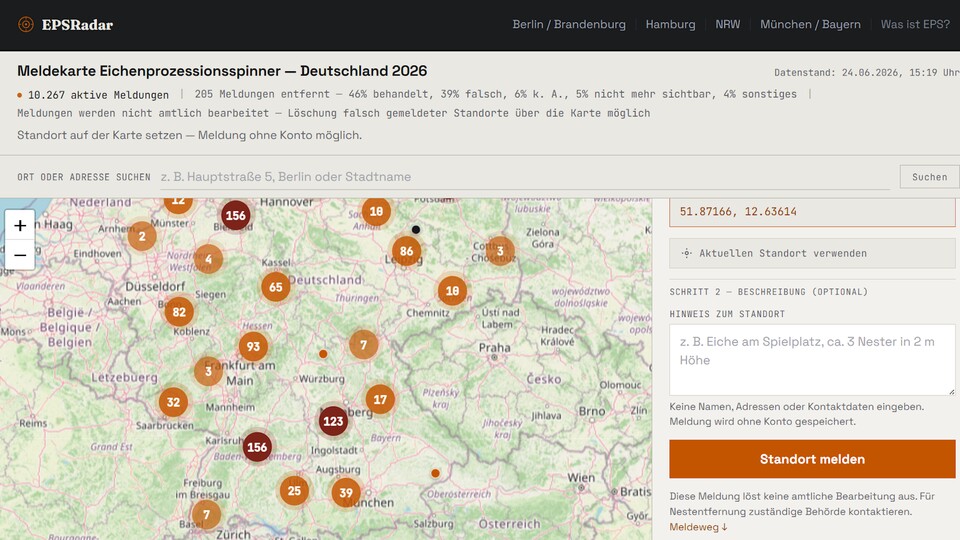Click the single orange dot near Oberösterreich
The height and width of the screenshot is (540, 960).
[435, 473]
